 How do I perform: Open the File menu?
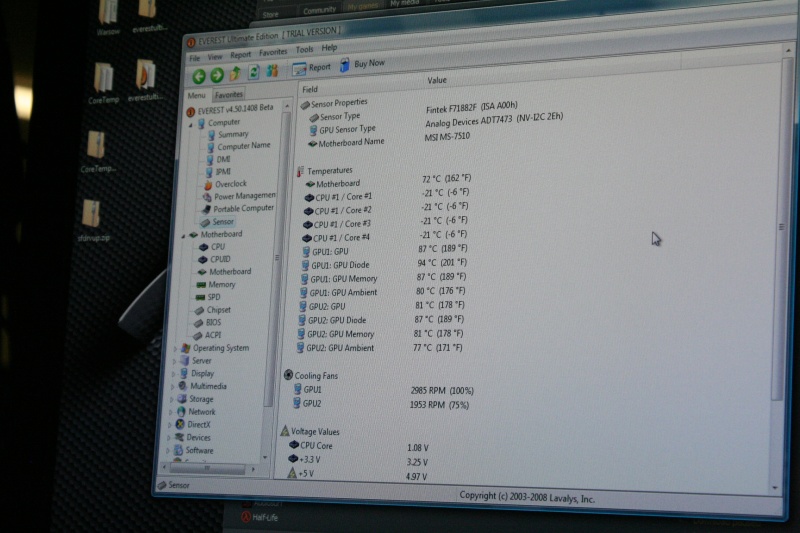pyautogui.click(x=195, y=58)
